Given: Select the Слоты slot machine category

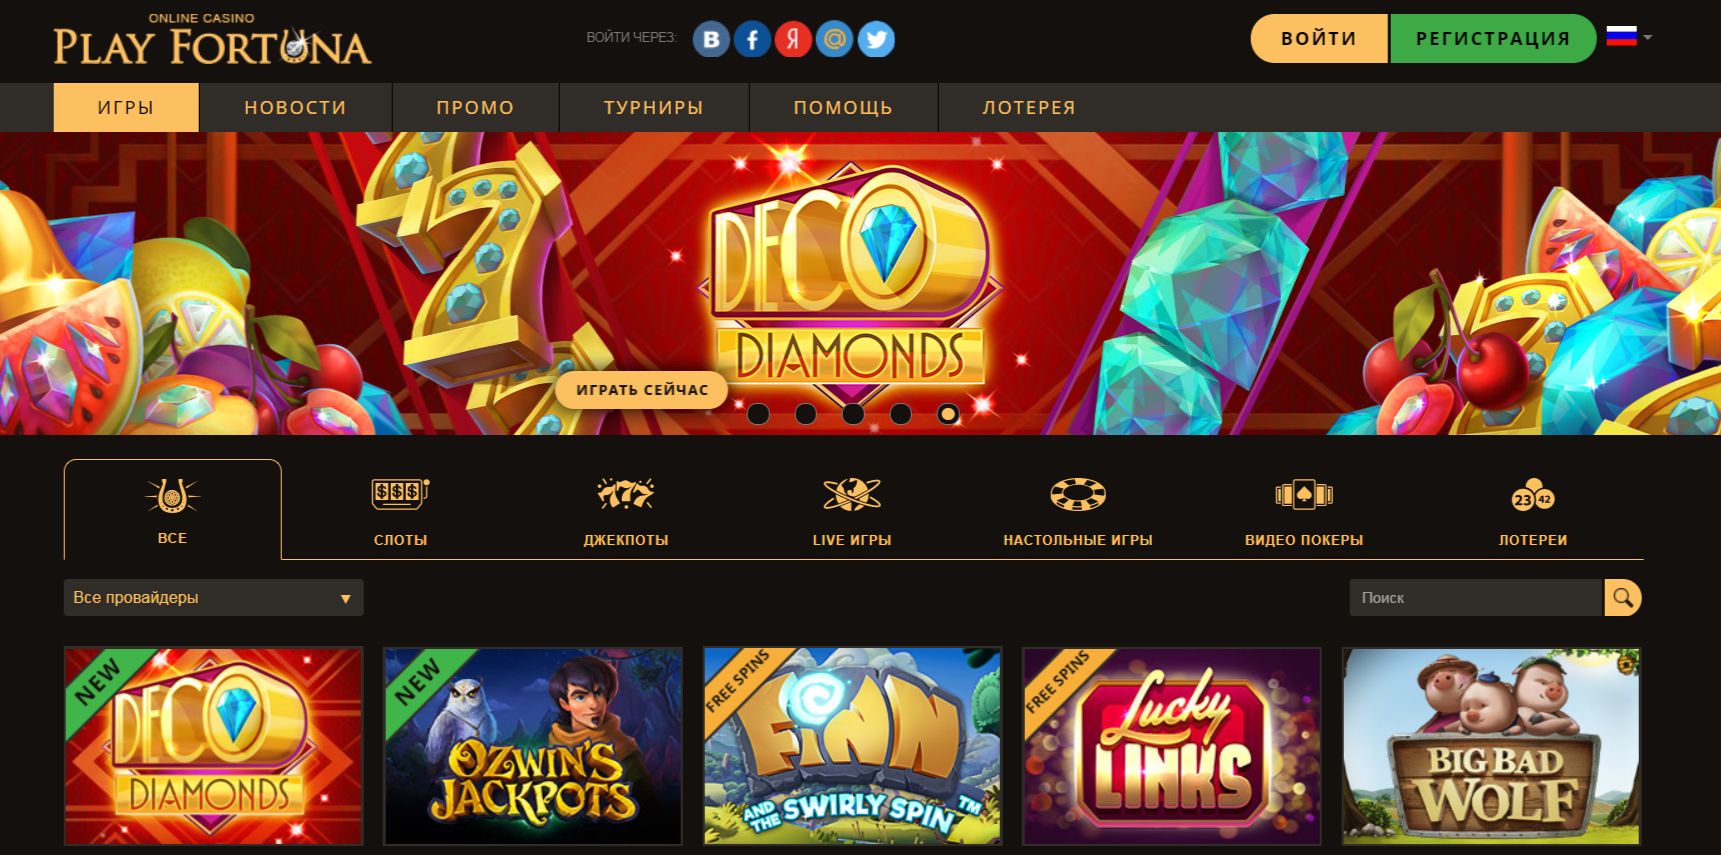Looking at the screenshot, I should [x=400, y=511].
